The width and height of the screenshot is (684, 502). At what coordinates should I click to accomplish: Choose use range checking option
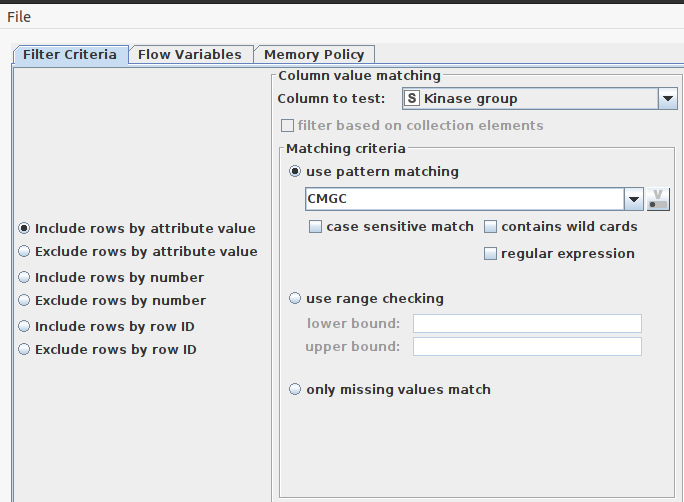[x=296, y=298]
